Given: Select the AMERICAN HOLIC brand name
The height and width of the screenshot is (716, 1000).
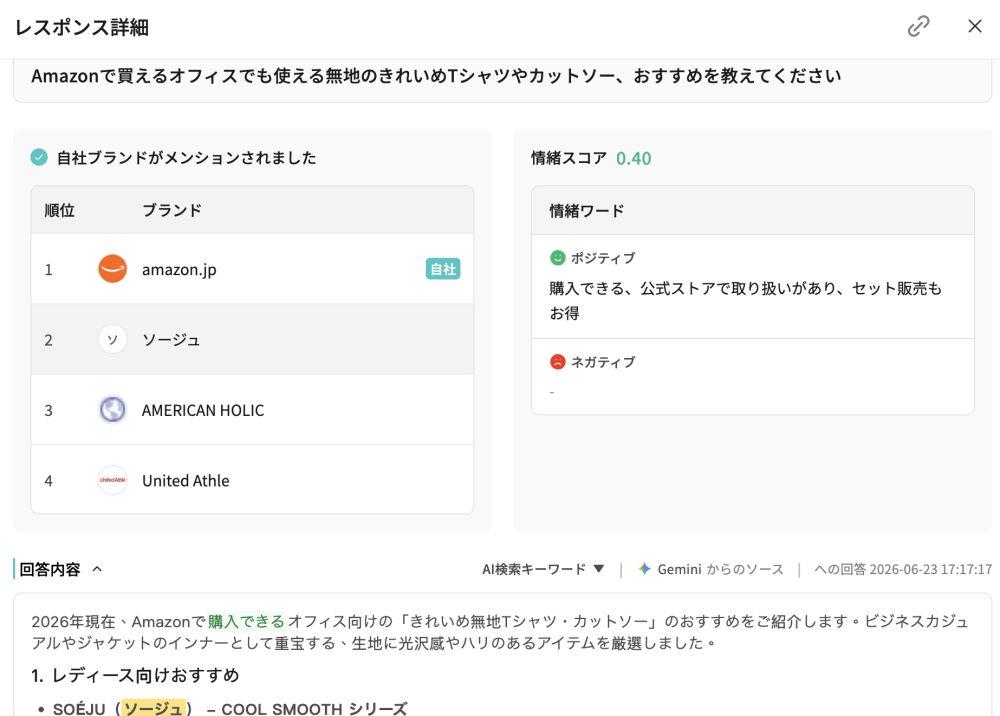Looking at the screenshot, I should (x=203, y=410).
